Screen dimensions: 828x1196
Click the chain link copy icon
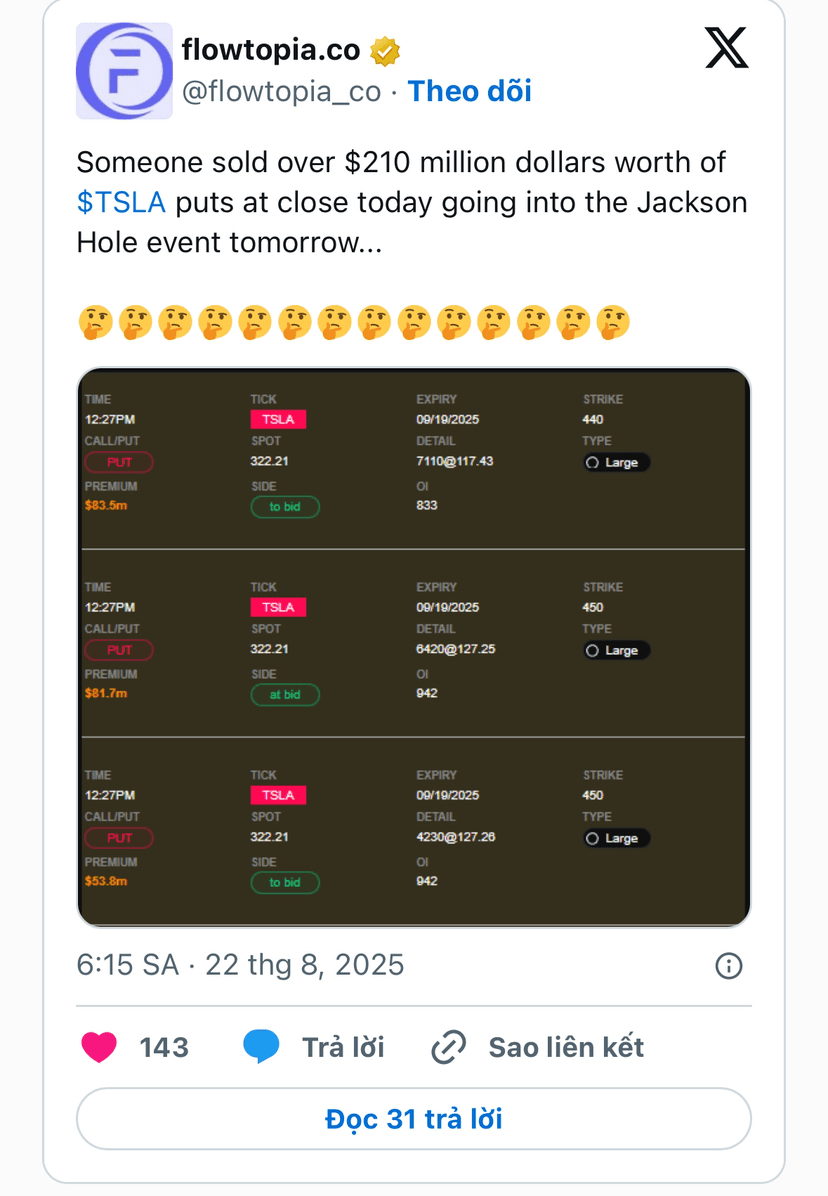tap(449, 1047)
